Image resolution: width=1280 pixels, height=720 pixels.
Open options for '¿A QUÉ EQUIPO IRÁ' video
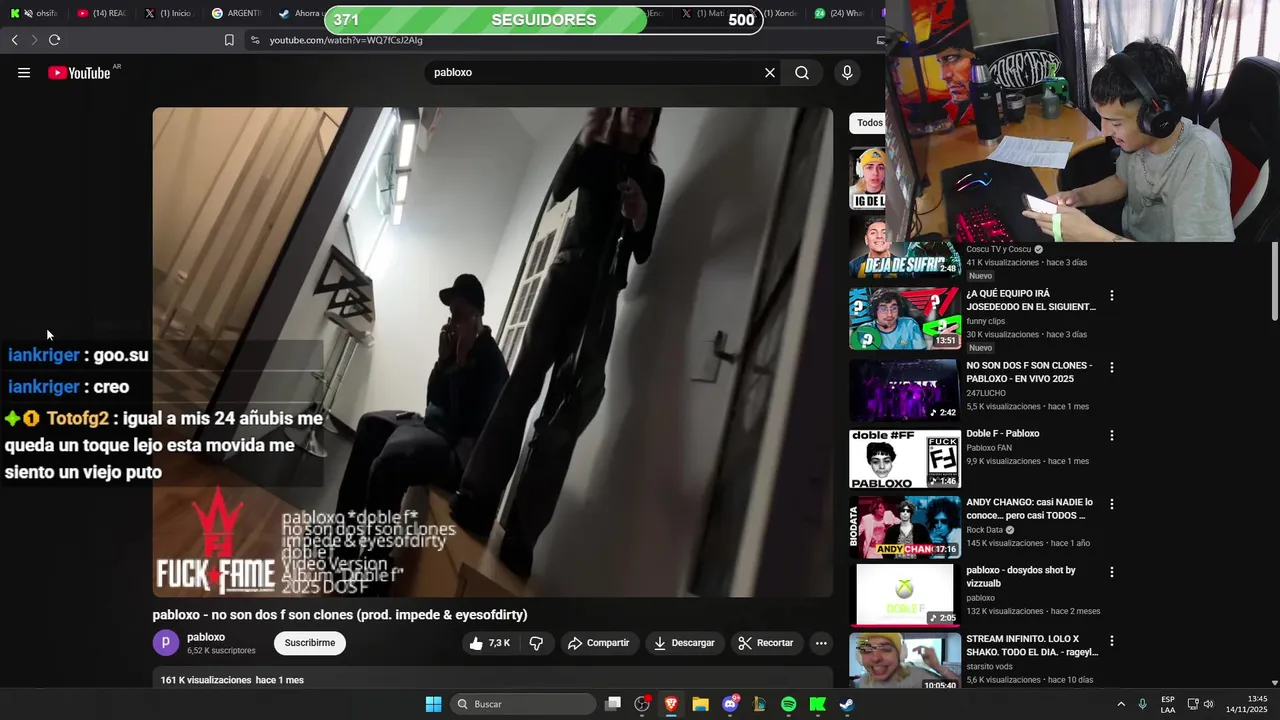tap(1111, 296)
